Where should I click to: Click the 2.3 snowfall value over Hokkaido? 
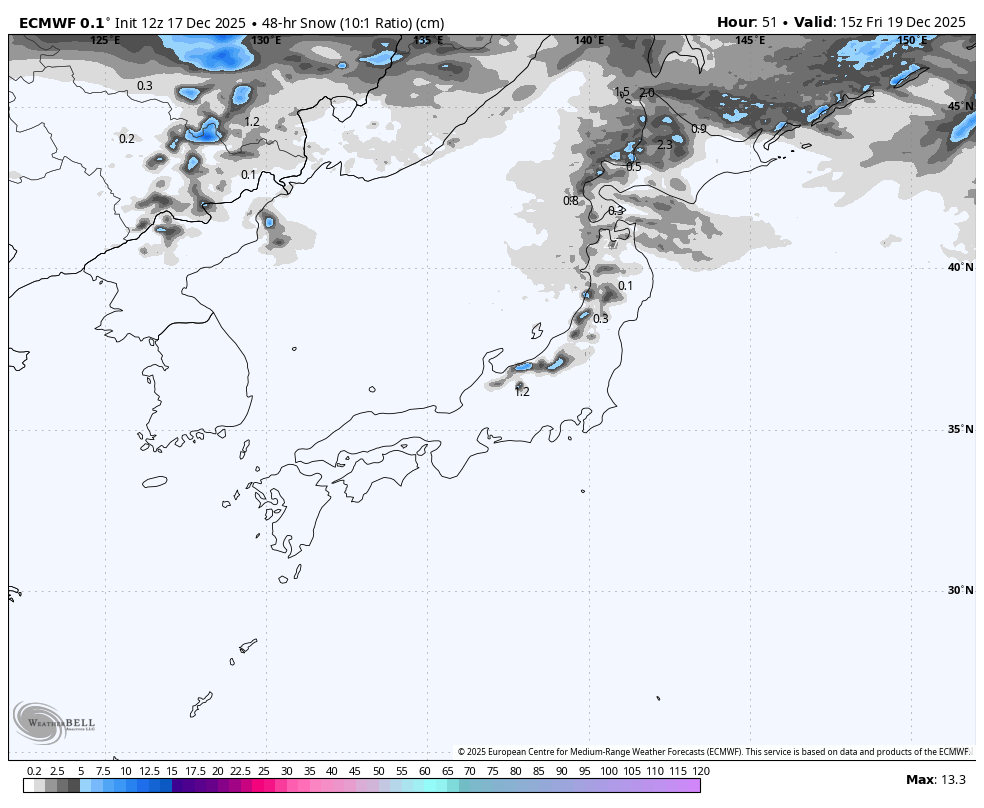tap(665, 145)
